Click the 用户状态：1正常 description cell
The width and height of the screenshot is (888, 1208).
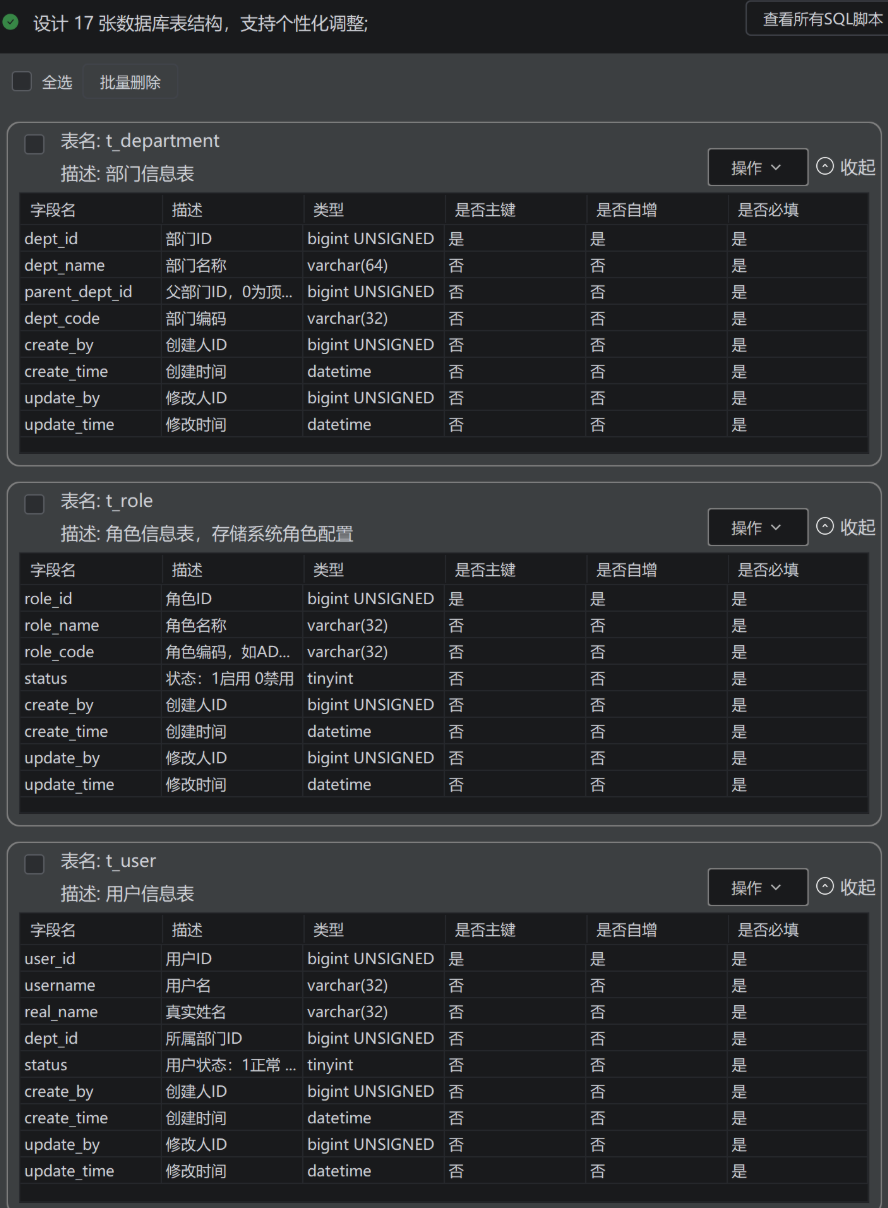pyautogui.click(x=231, y=1065)
